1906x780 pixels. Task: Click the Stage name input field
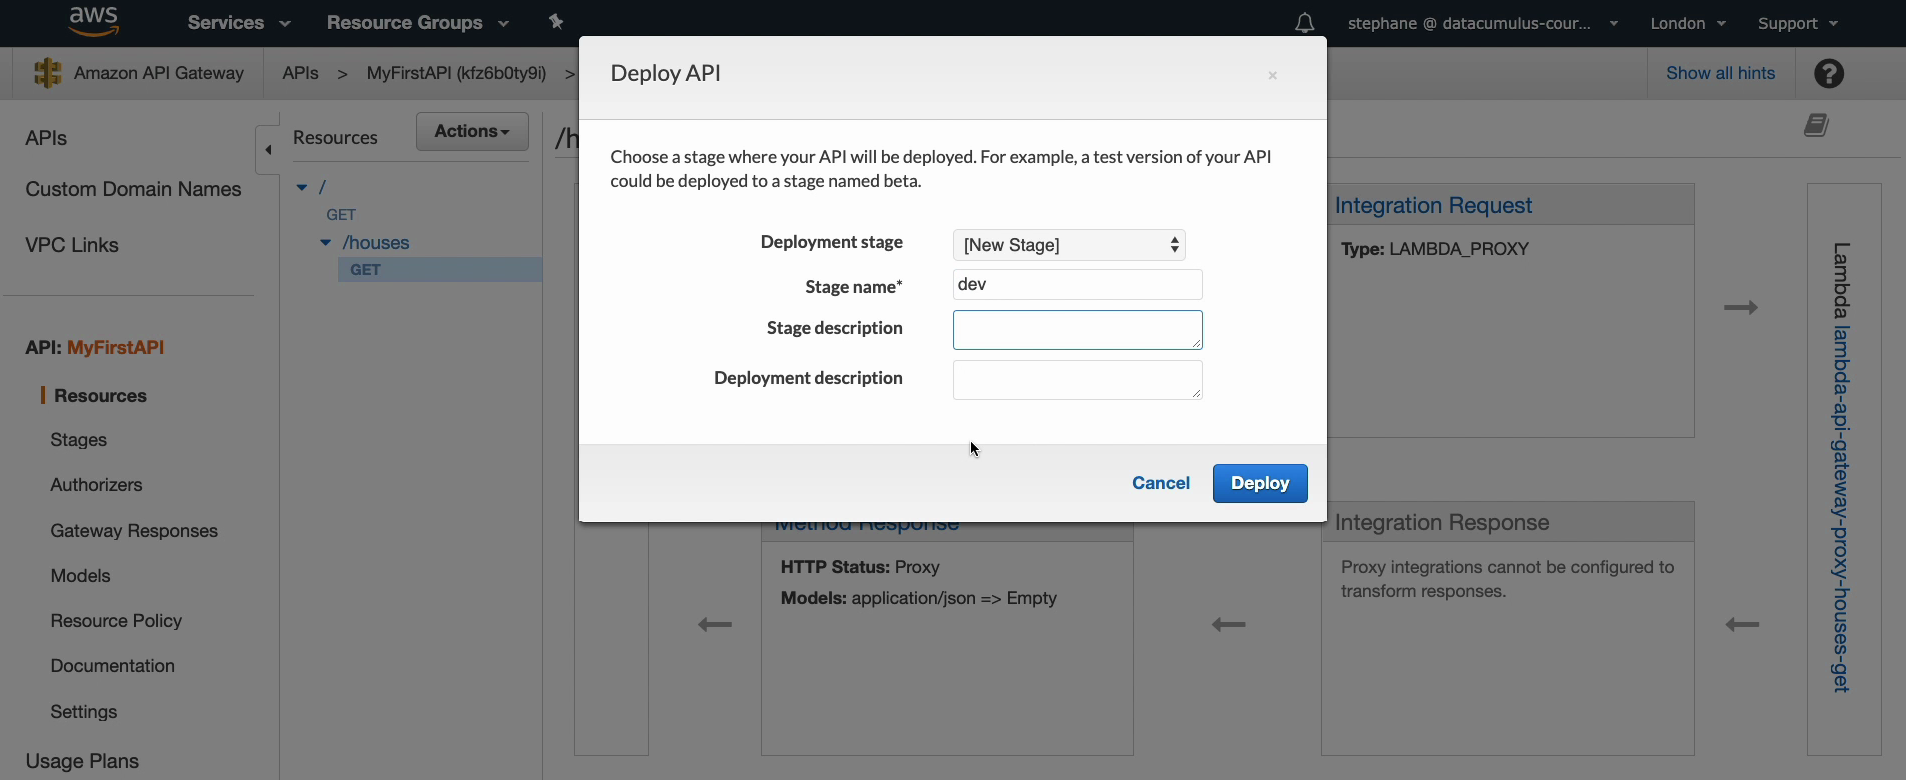click(x=1077, y=285)
